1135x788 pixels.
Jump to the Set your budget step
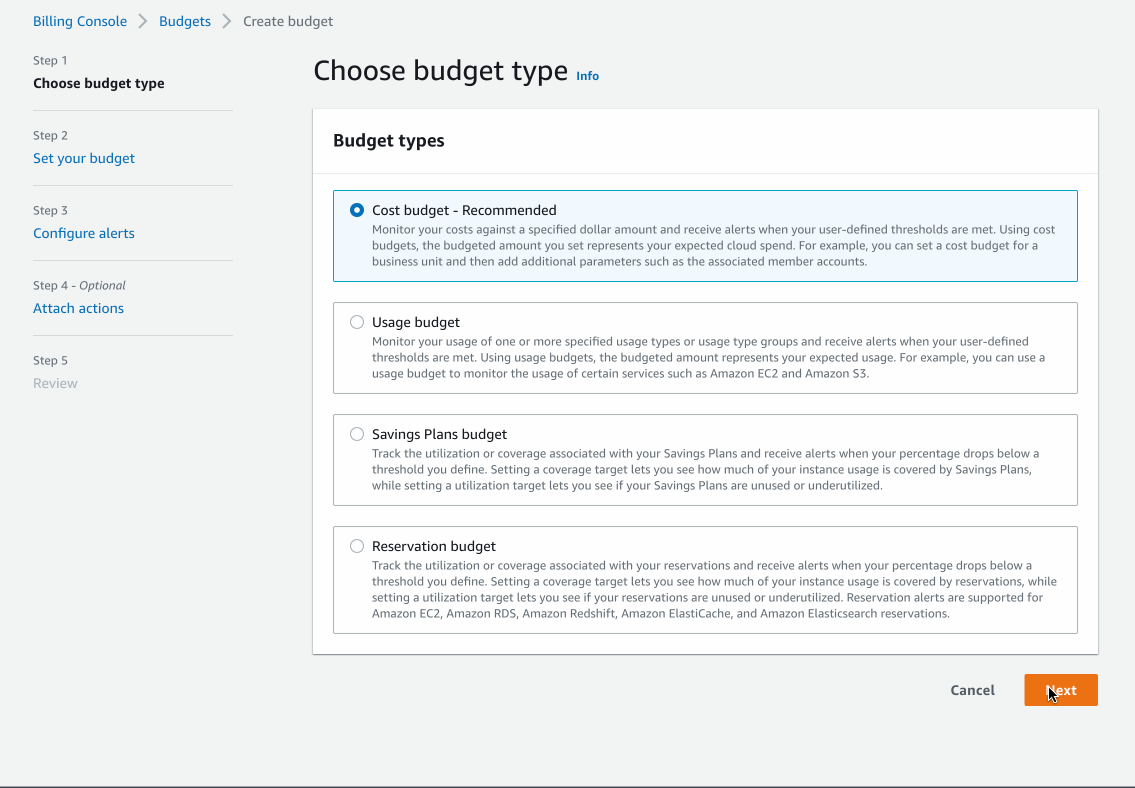tap(84, 158)
